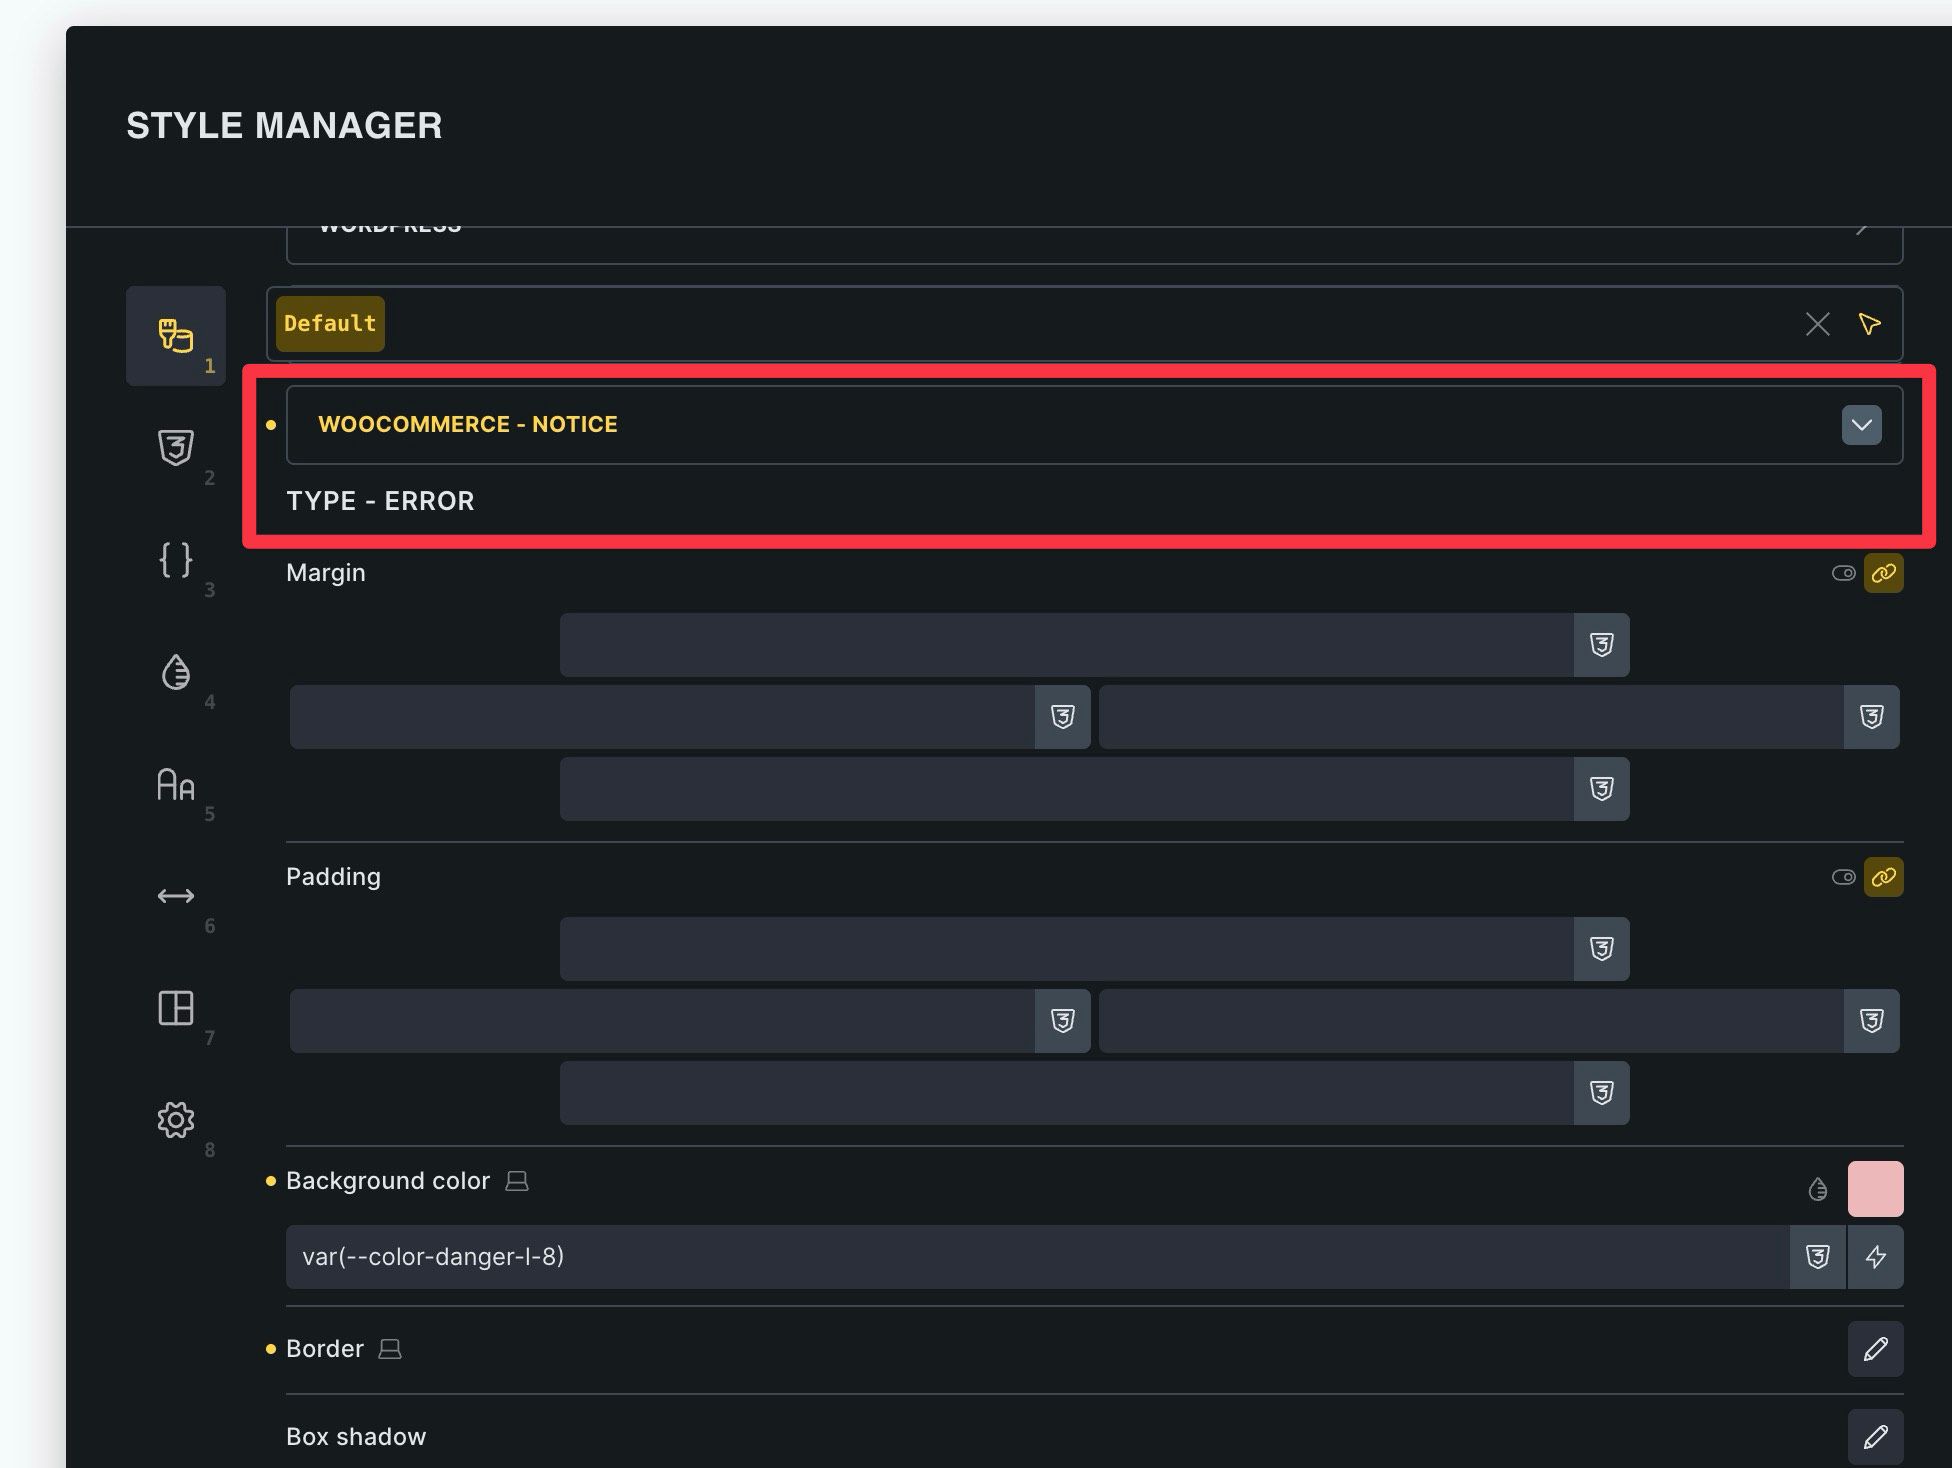The image size is (1952, 1468).
Task: Open the color droplet sidebar tab
Action: 175,672
